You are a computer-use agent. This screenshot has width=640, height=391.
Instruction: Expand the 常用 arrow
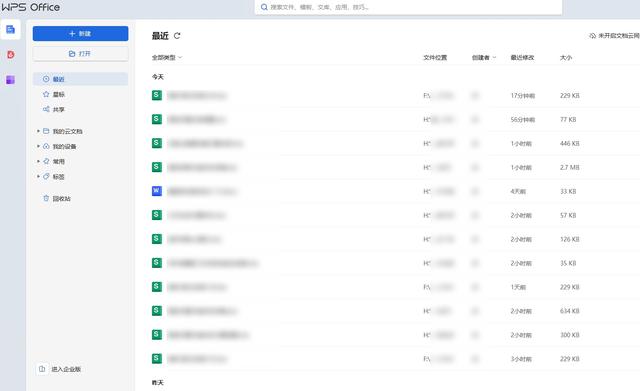(x=38, y=161)
